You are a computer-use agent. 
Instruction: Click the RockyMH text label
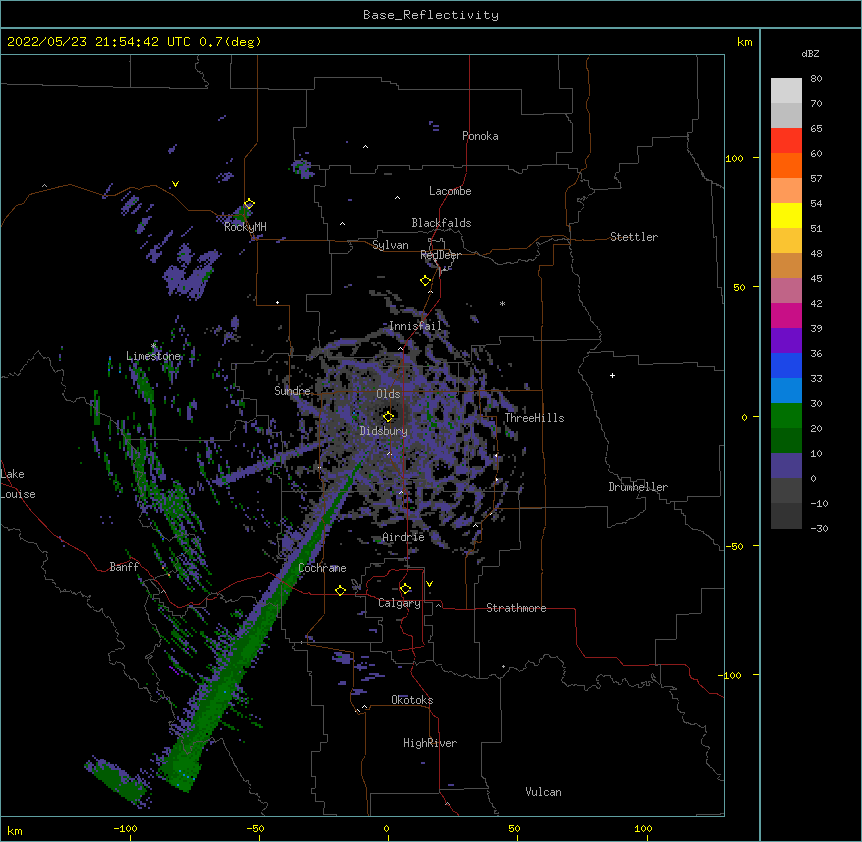pos(245,227)
